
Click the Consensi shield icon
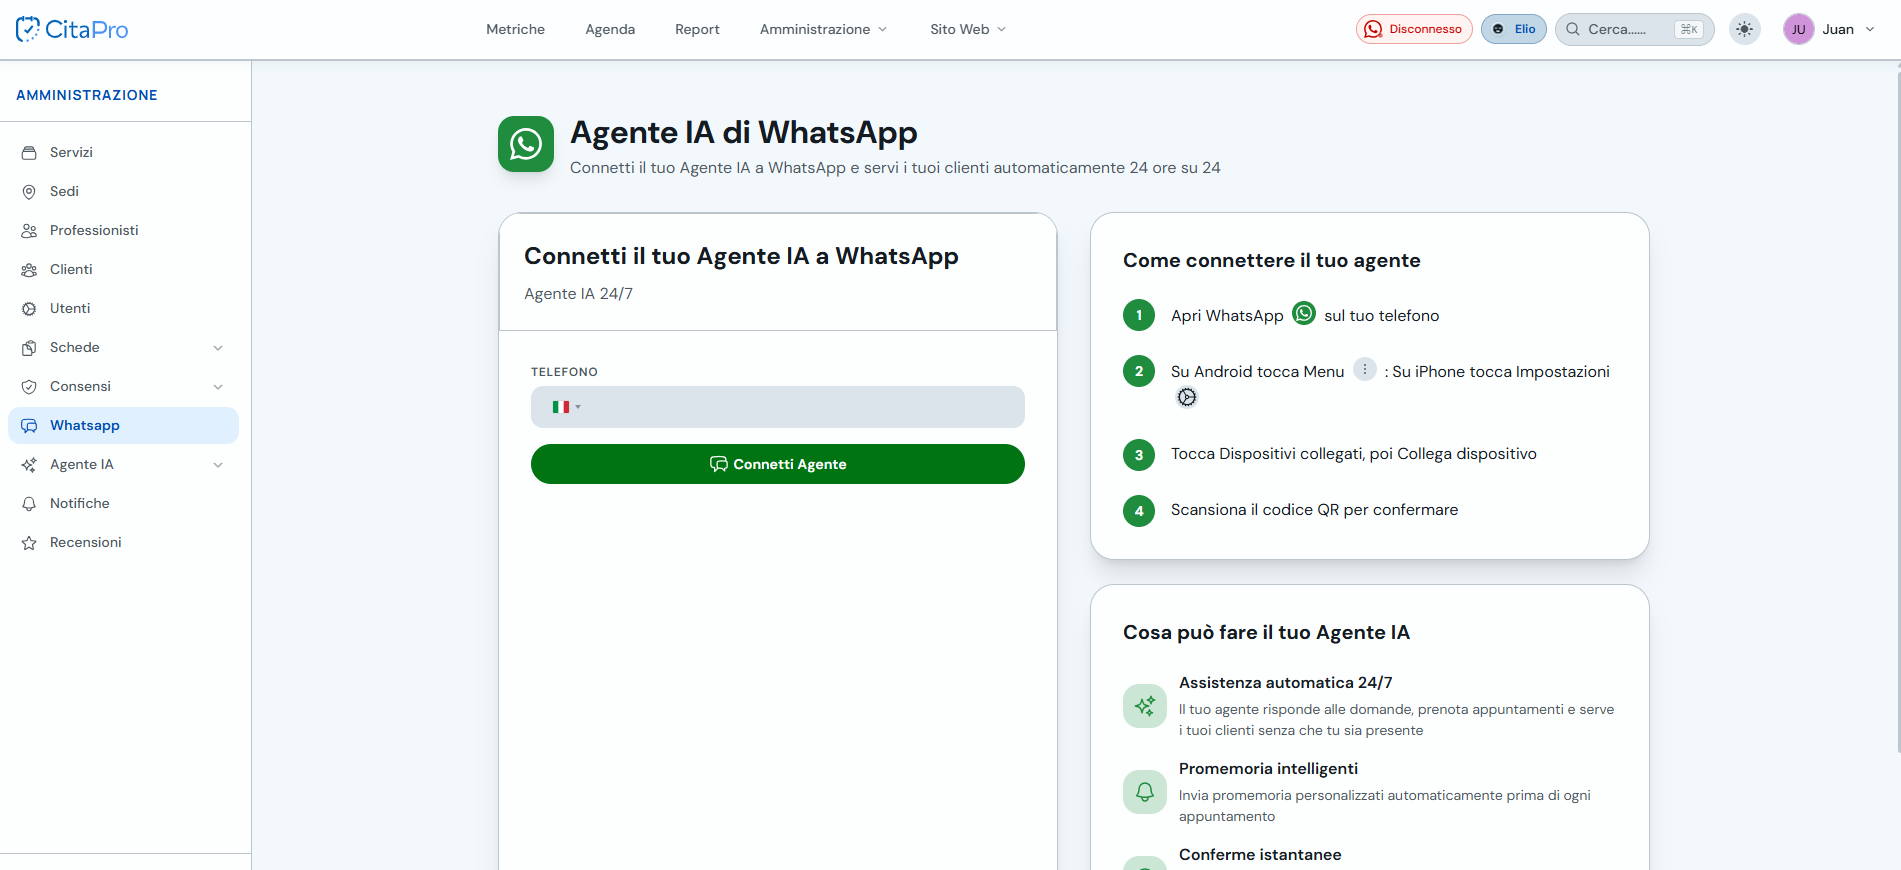[29, 387]
